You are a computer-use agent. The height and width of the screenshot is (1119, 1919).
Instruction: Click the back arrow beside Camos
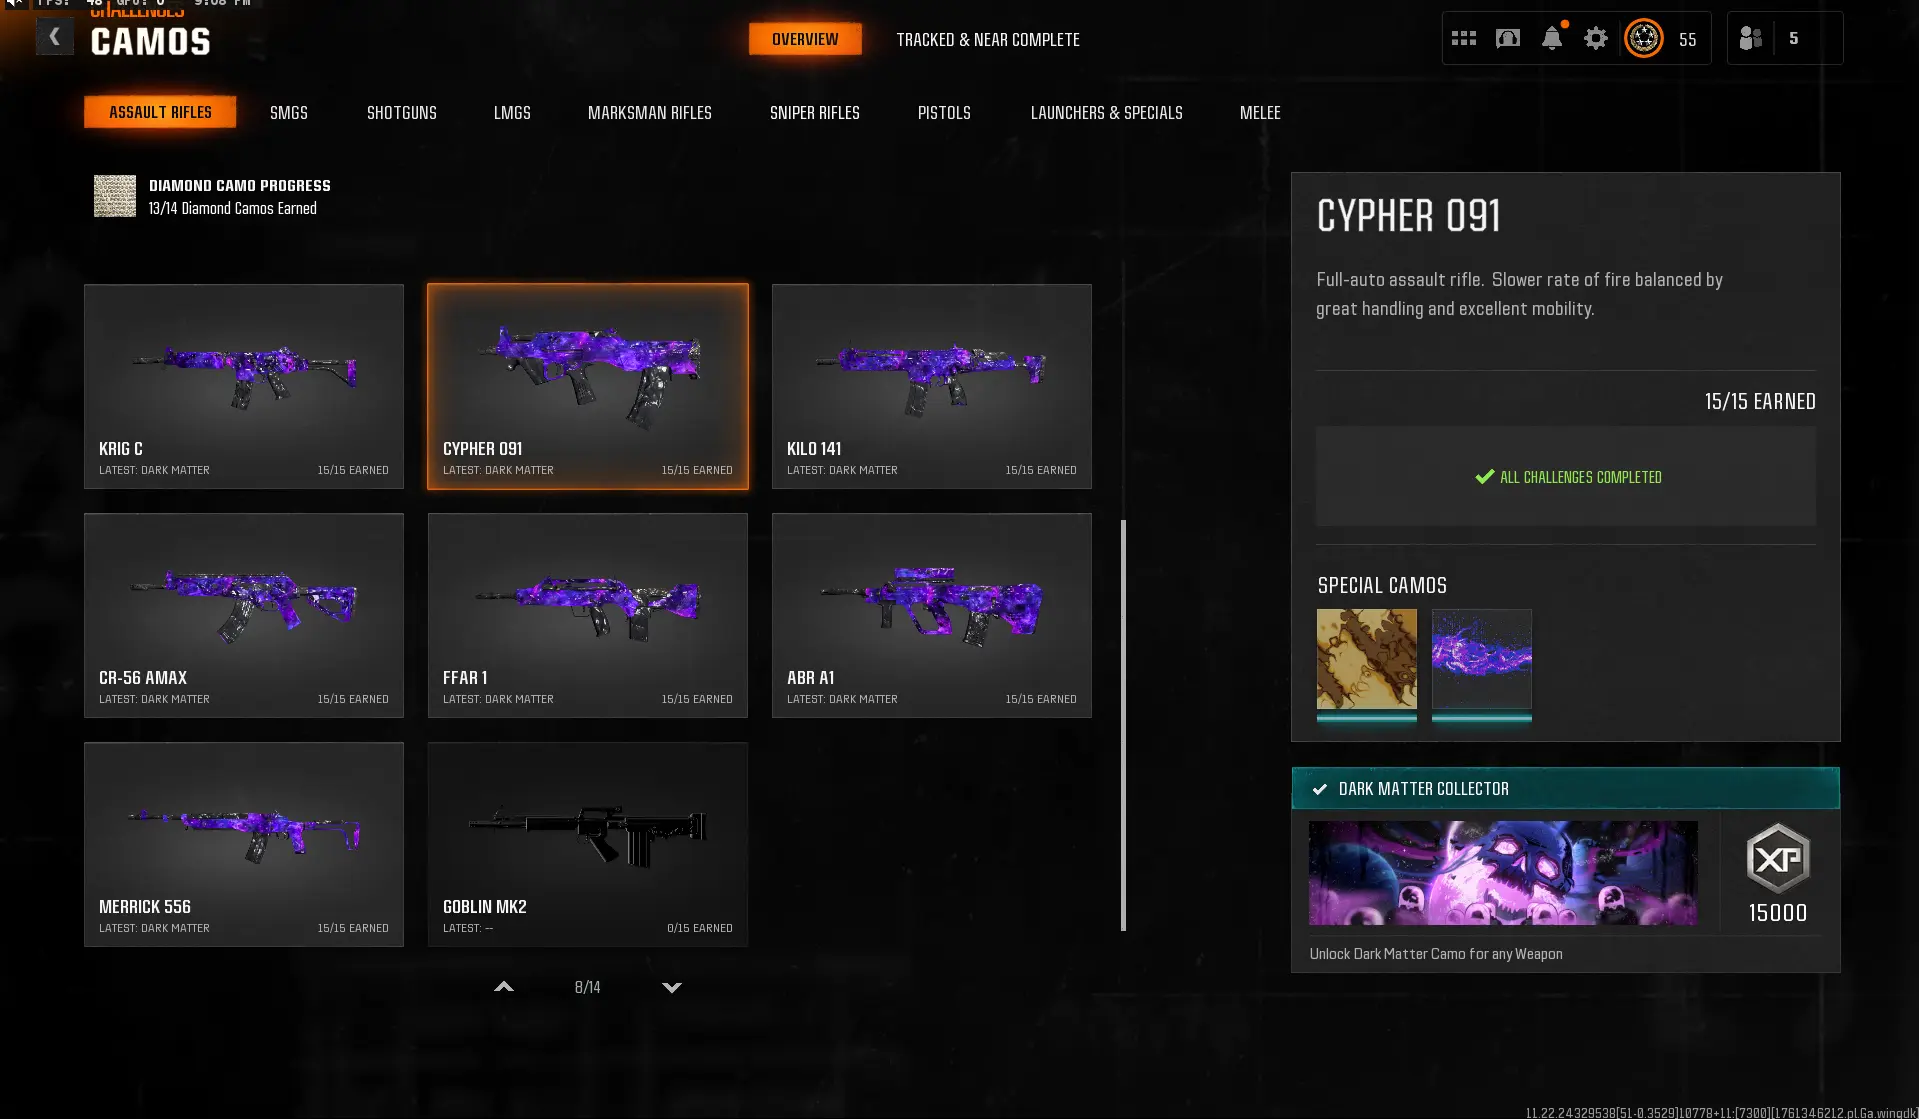[55, 38]
